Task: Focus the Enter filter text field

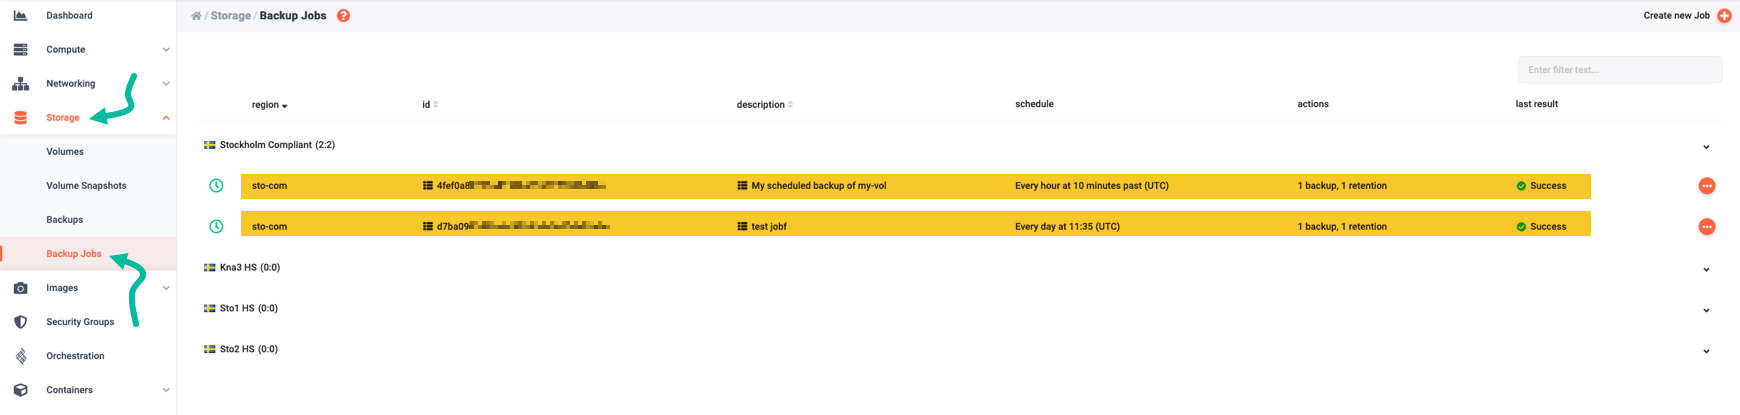Action: (x=1620, y=70)
